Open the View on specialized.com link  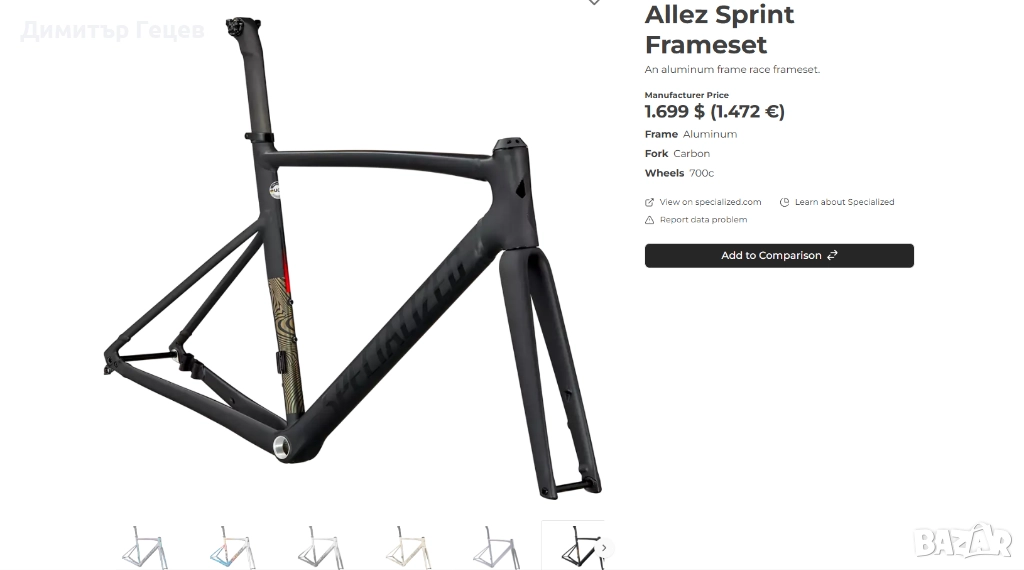(710, 202)
